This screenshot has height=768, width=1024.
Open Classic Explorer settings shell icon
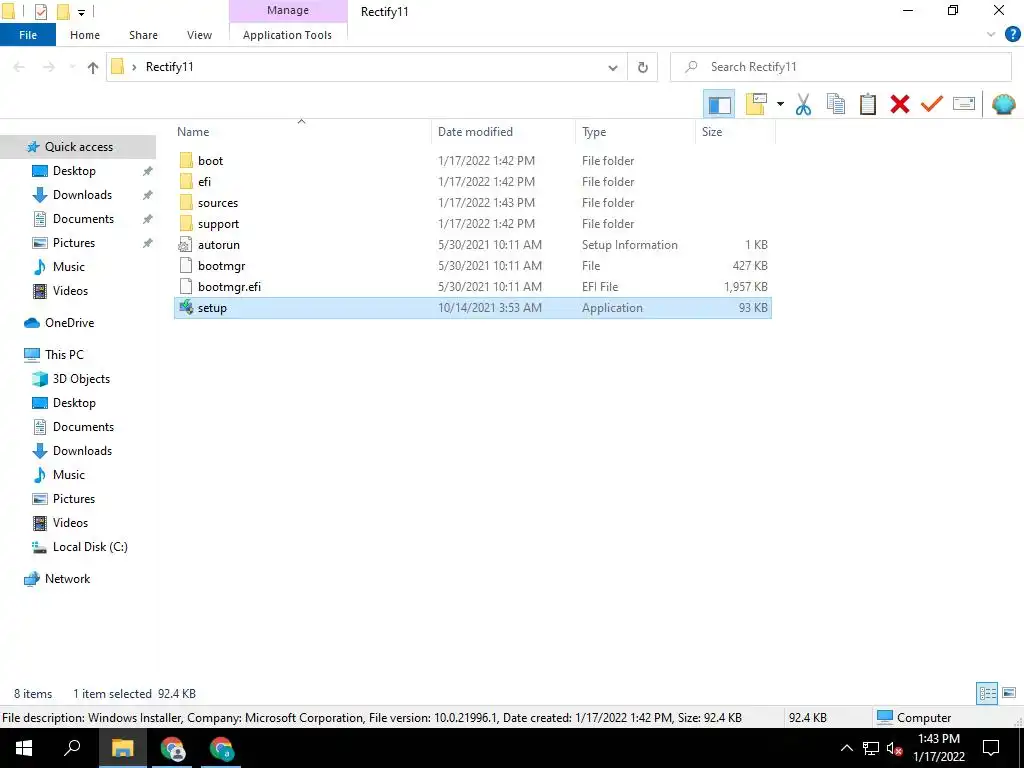pos(1003,104)
